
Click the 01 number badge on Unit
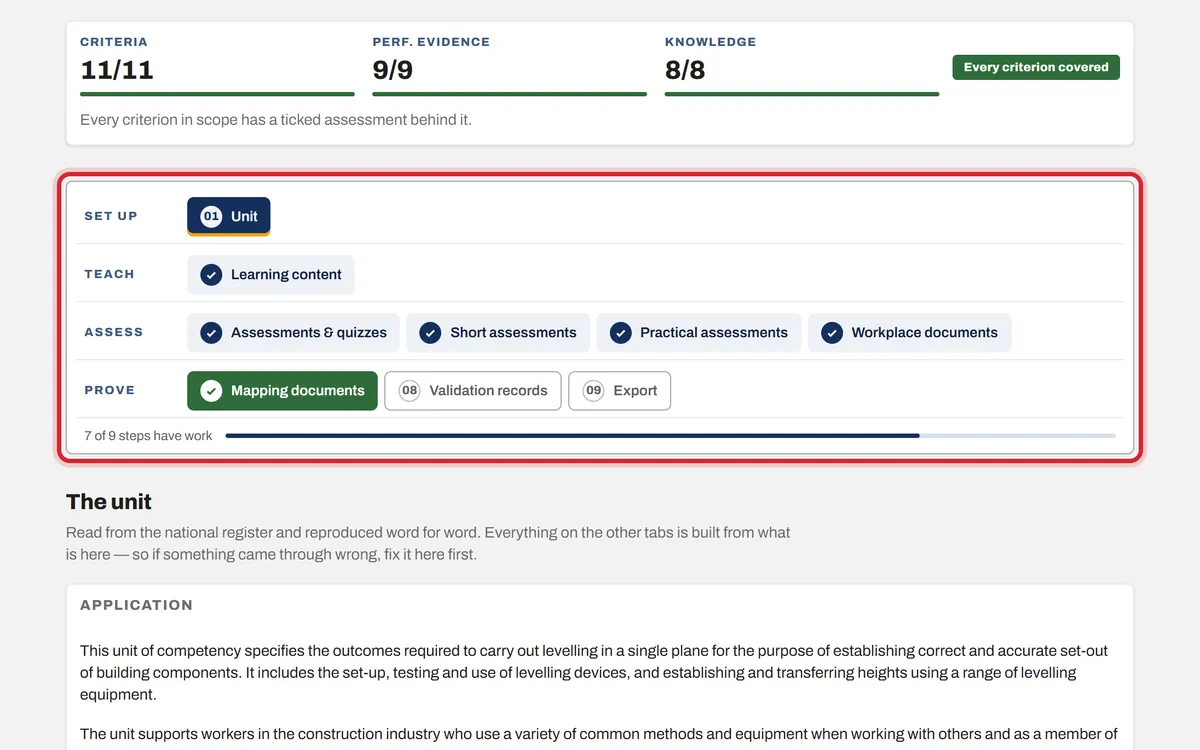(211, 216)
